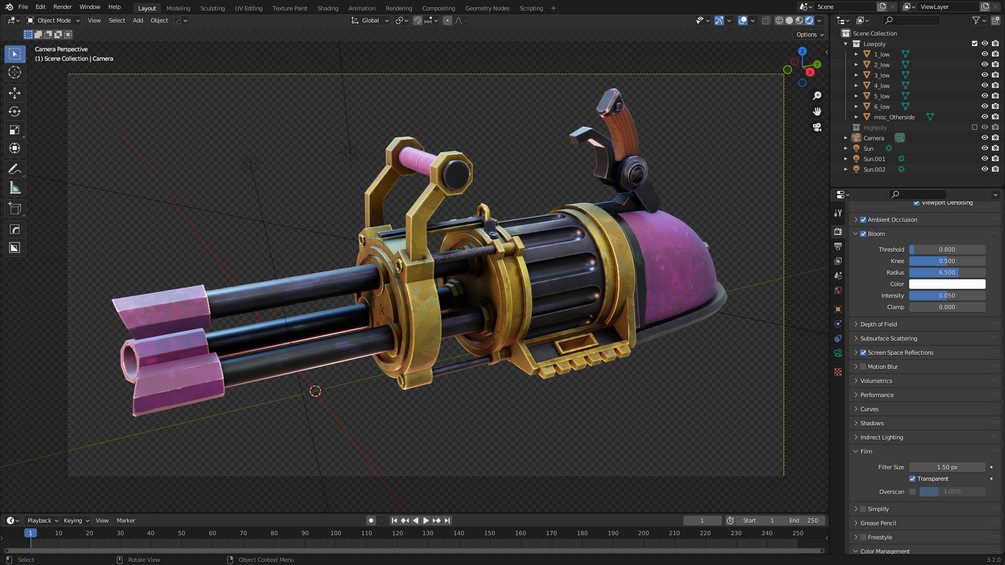
Task: Jump to the timeline start frame
Action: coord(394,521)
